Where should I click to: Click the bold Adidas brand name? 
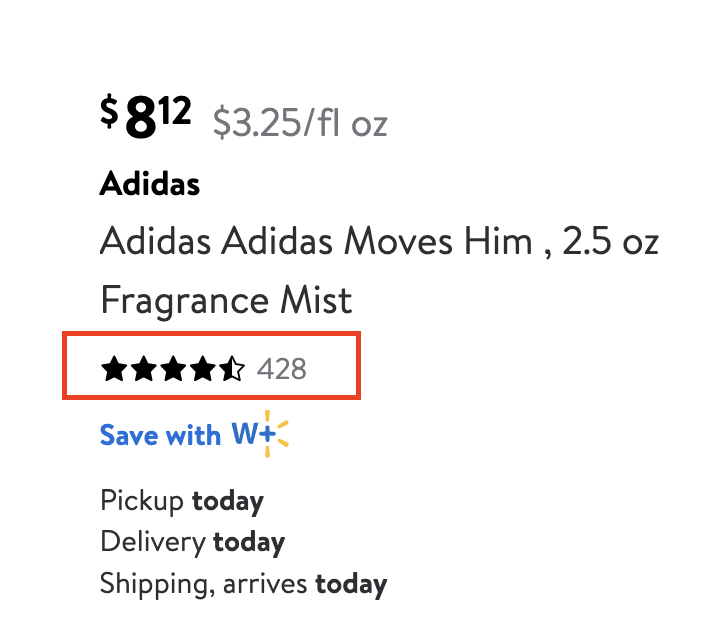point(150,184)
